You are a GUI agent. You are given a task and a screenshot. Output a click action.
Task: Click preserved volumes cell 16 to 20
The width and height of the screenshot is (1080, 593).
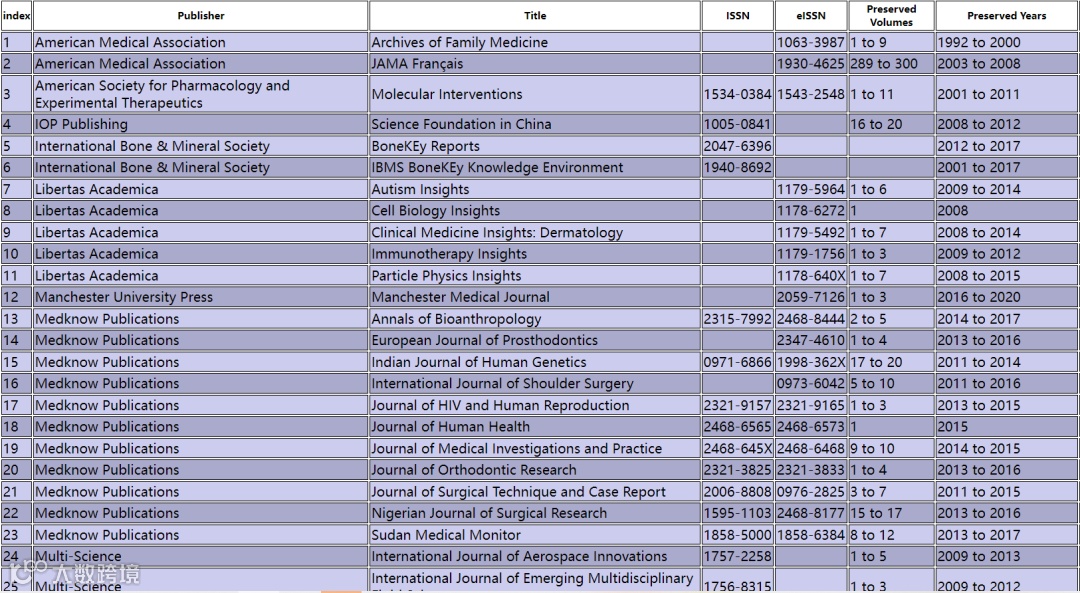click(x=891, y=124)
